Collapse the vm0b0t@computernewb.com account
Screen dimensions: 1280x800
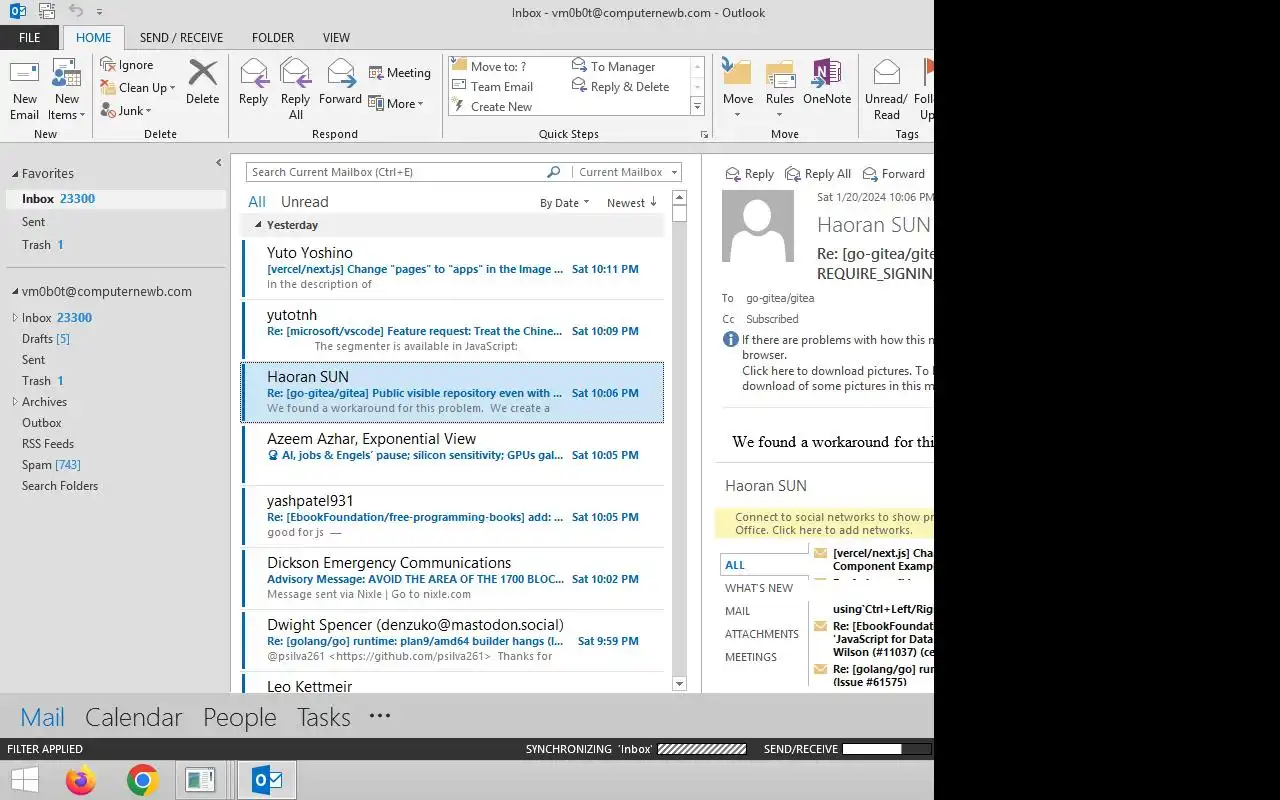[x=15, y=292]
